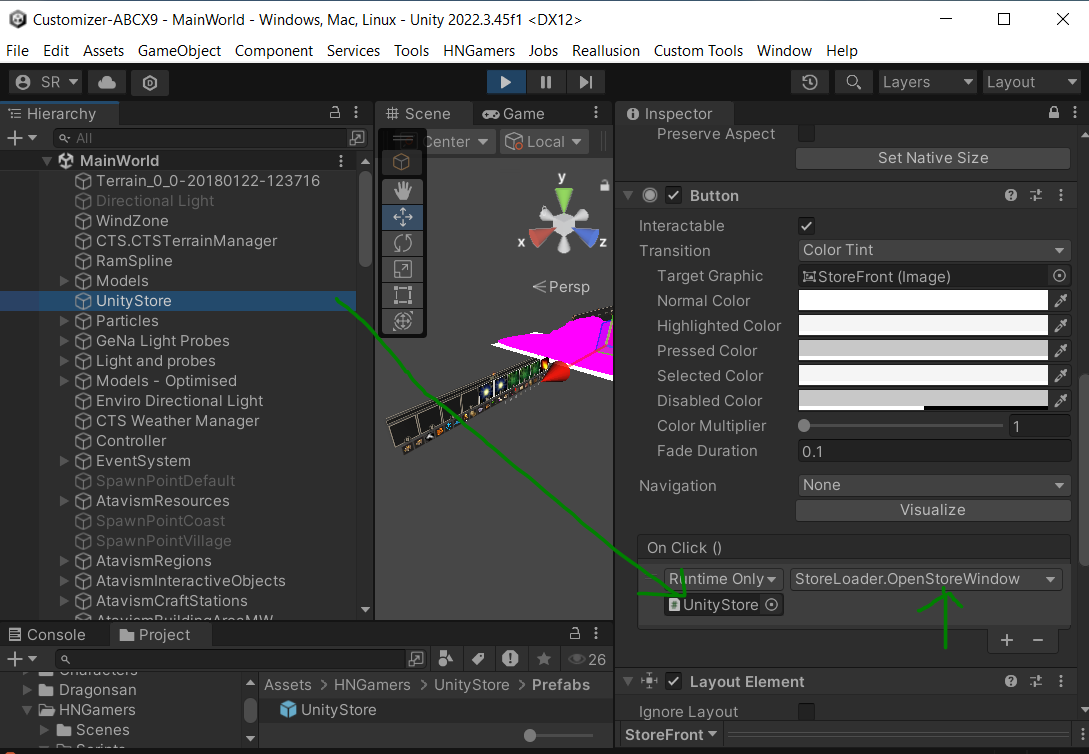Click the Step frame button

pos(585,82)
